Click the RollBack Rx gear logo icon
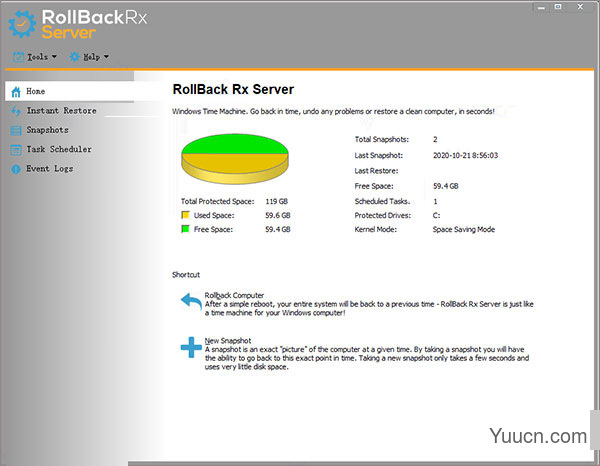Image resolution: width=600 pixels, height=466 pixels. click(x=22, y=24)
